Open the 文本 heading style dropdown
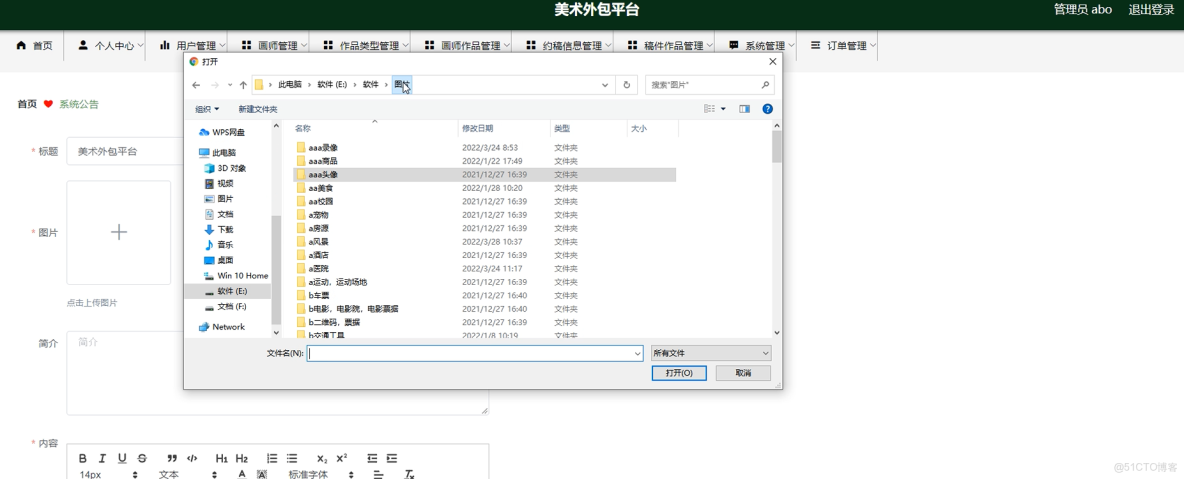 tap(188, 474)
